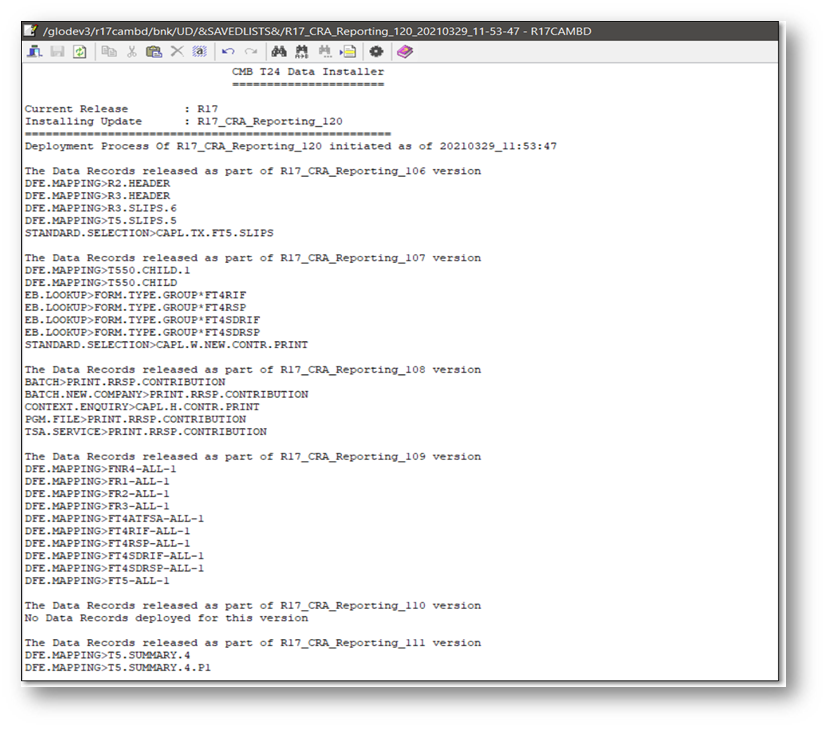Reload the file with the green refresh icon
The width and height of the screenshot is (828, 729).
click(x=79, y=51)
